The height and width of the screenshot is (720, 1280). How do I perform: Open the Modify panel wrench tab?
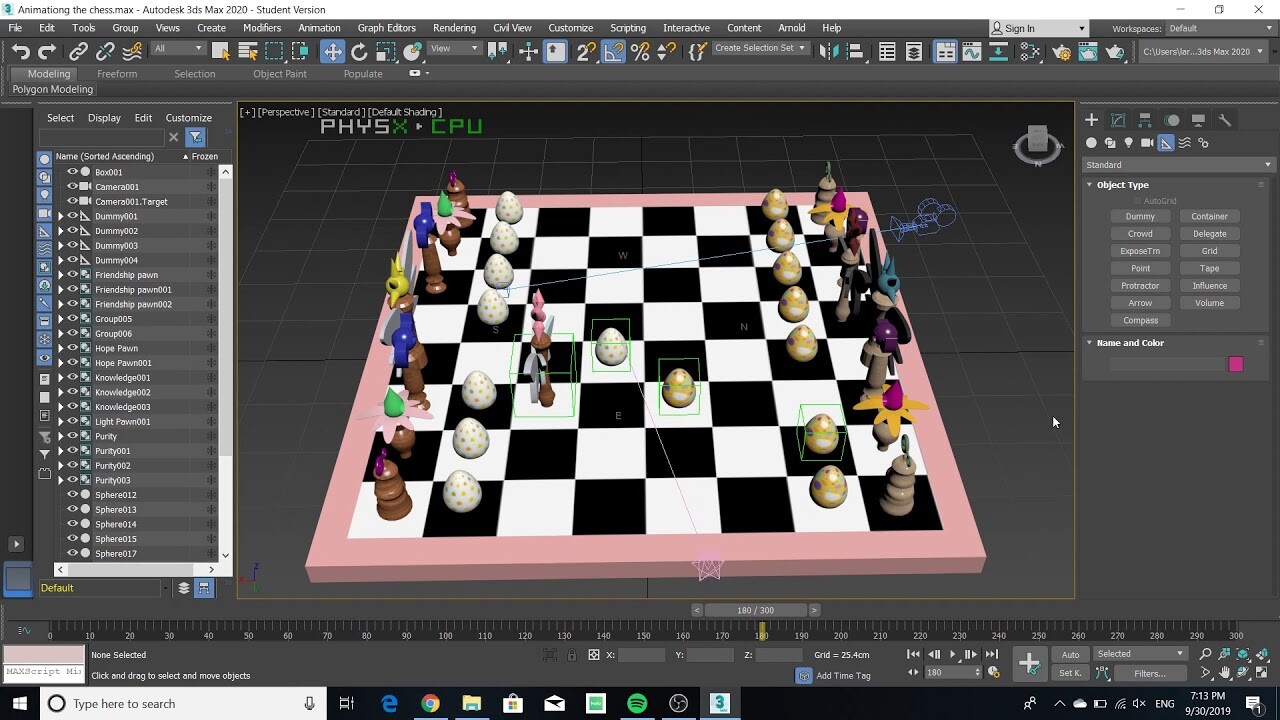pyautogui.click(x=1225, y=119)
